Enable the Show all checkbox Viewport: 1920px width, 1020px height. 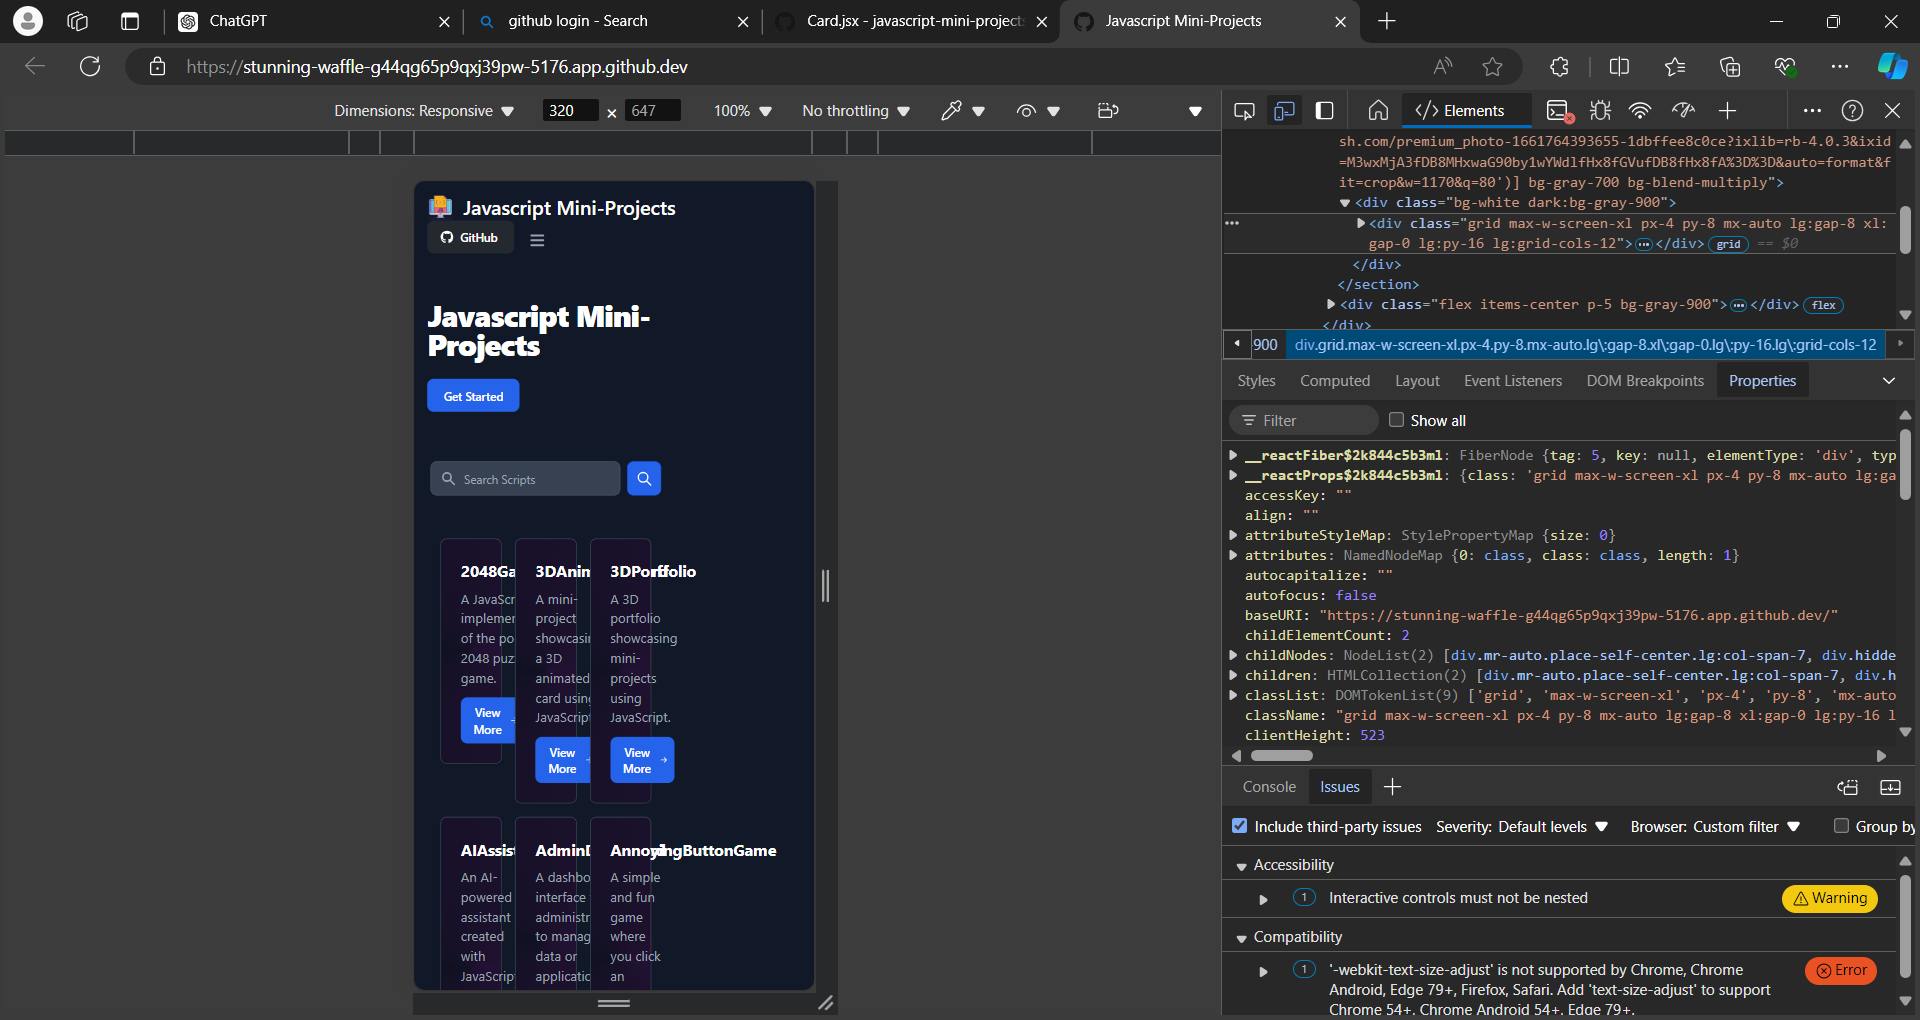click(x=1396, y=420)
